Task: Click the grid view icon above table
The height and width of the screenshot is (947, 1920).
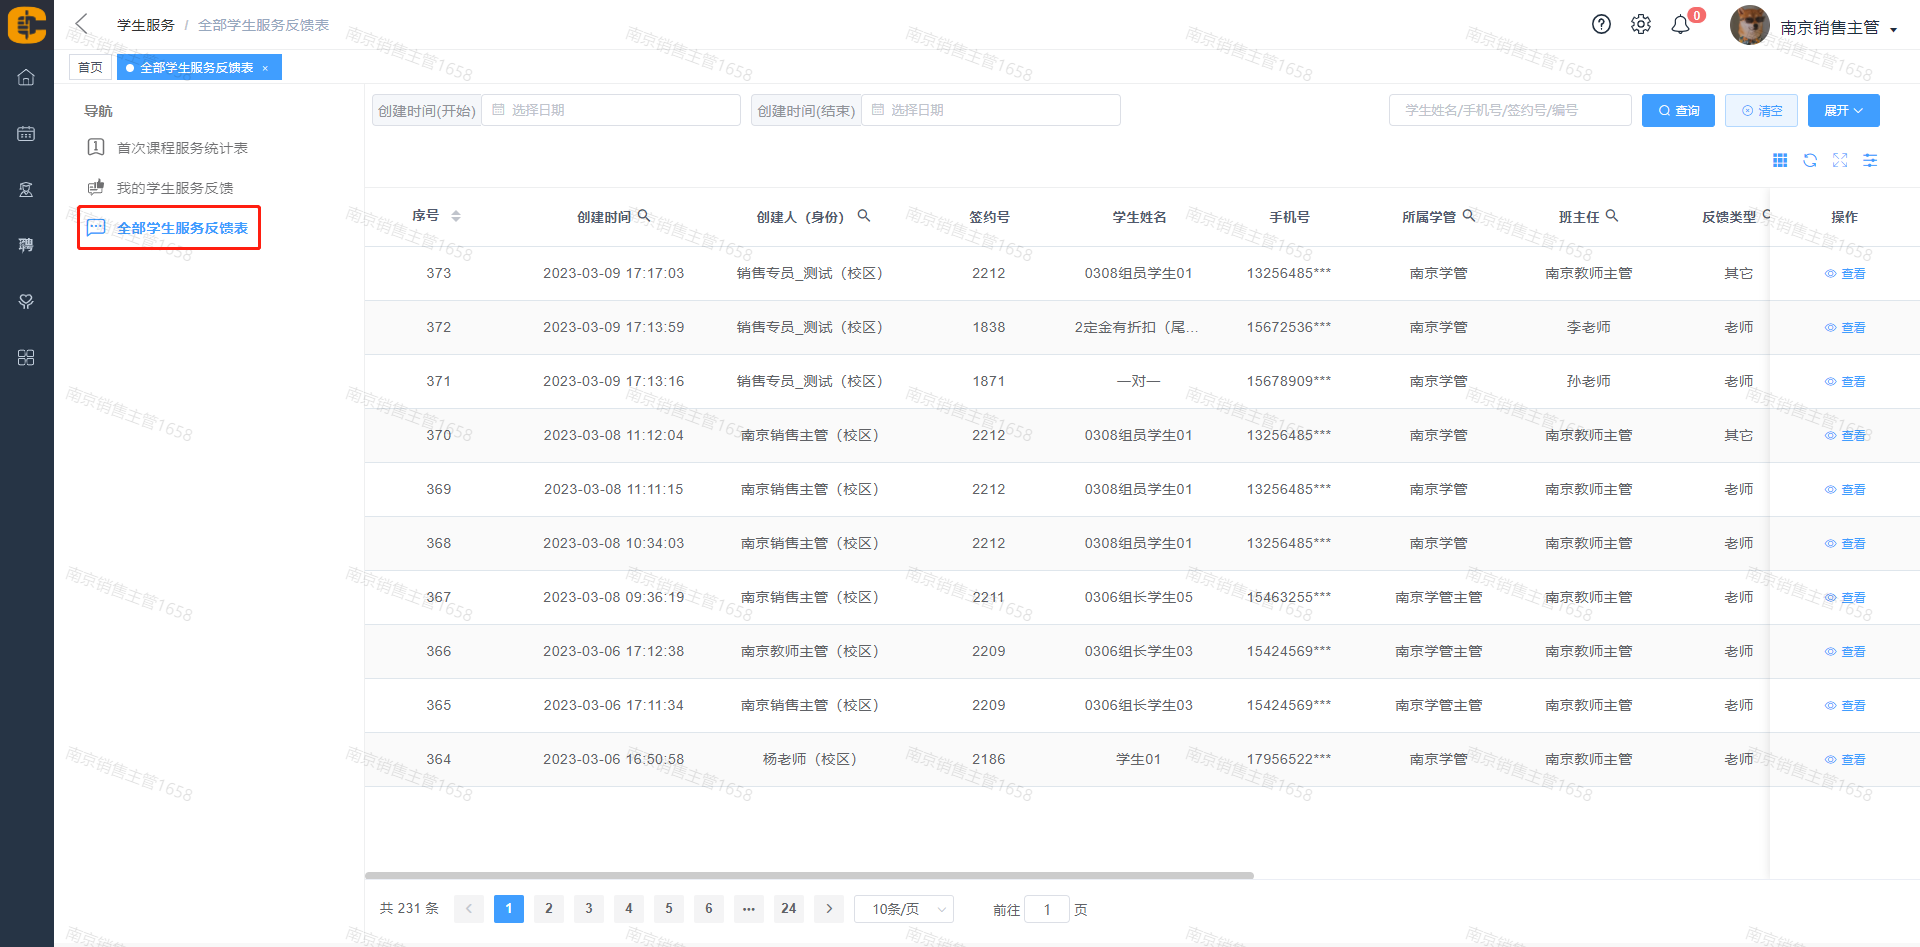Action: (1780, 161)
